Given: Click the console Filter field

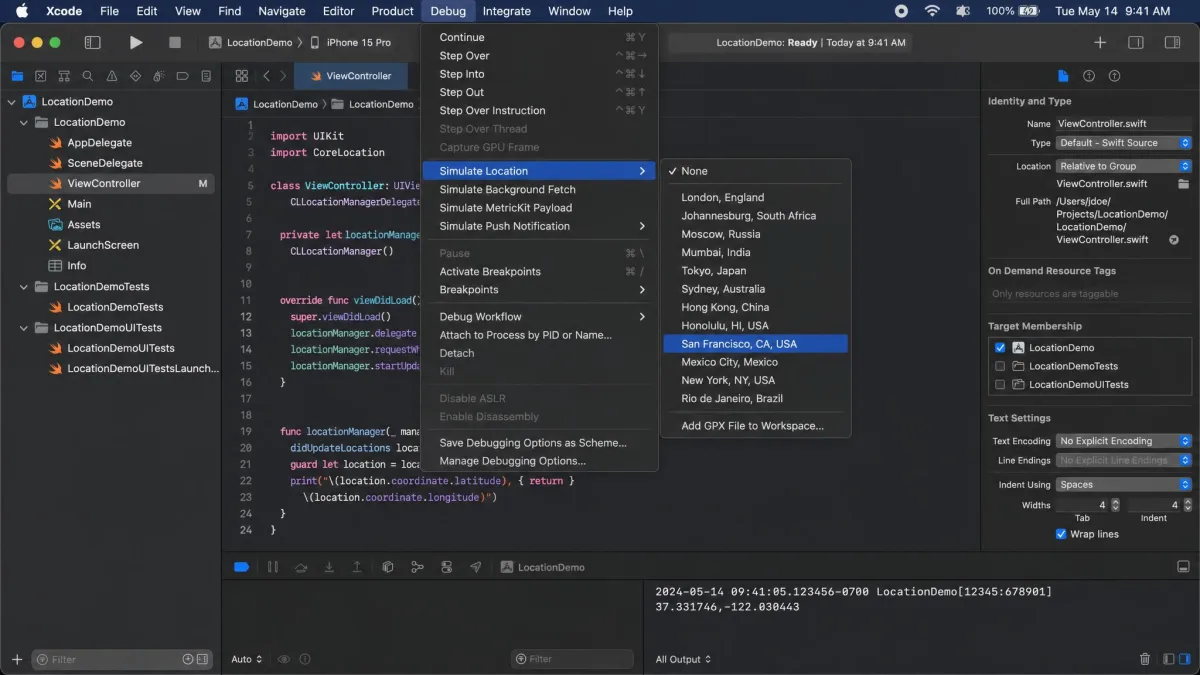Looking at the screenshot, I should (572, 659).
